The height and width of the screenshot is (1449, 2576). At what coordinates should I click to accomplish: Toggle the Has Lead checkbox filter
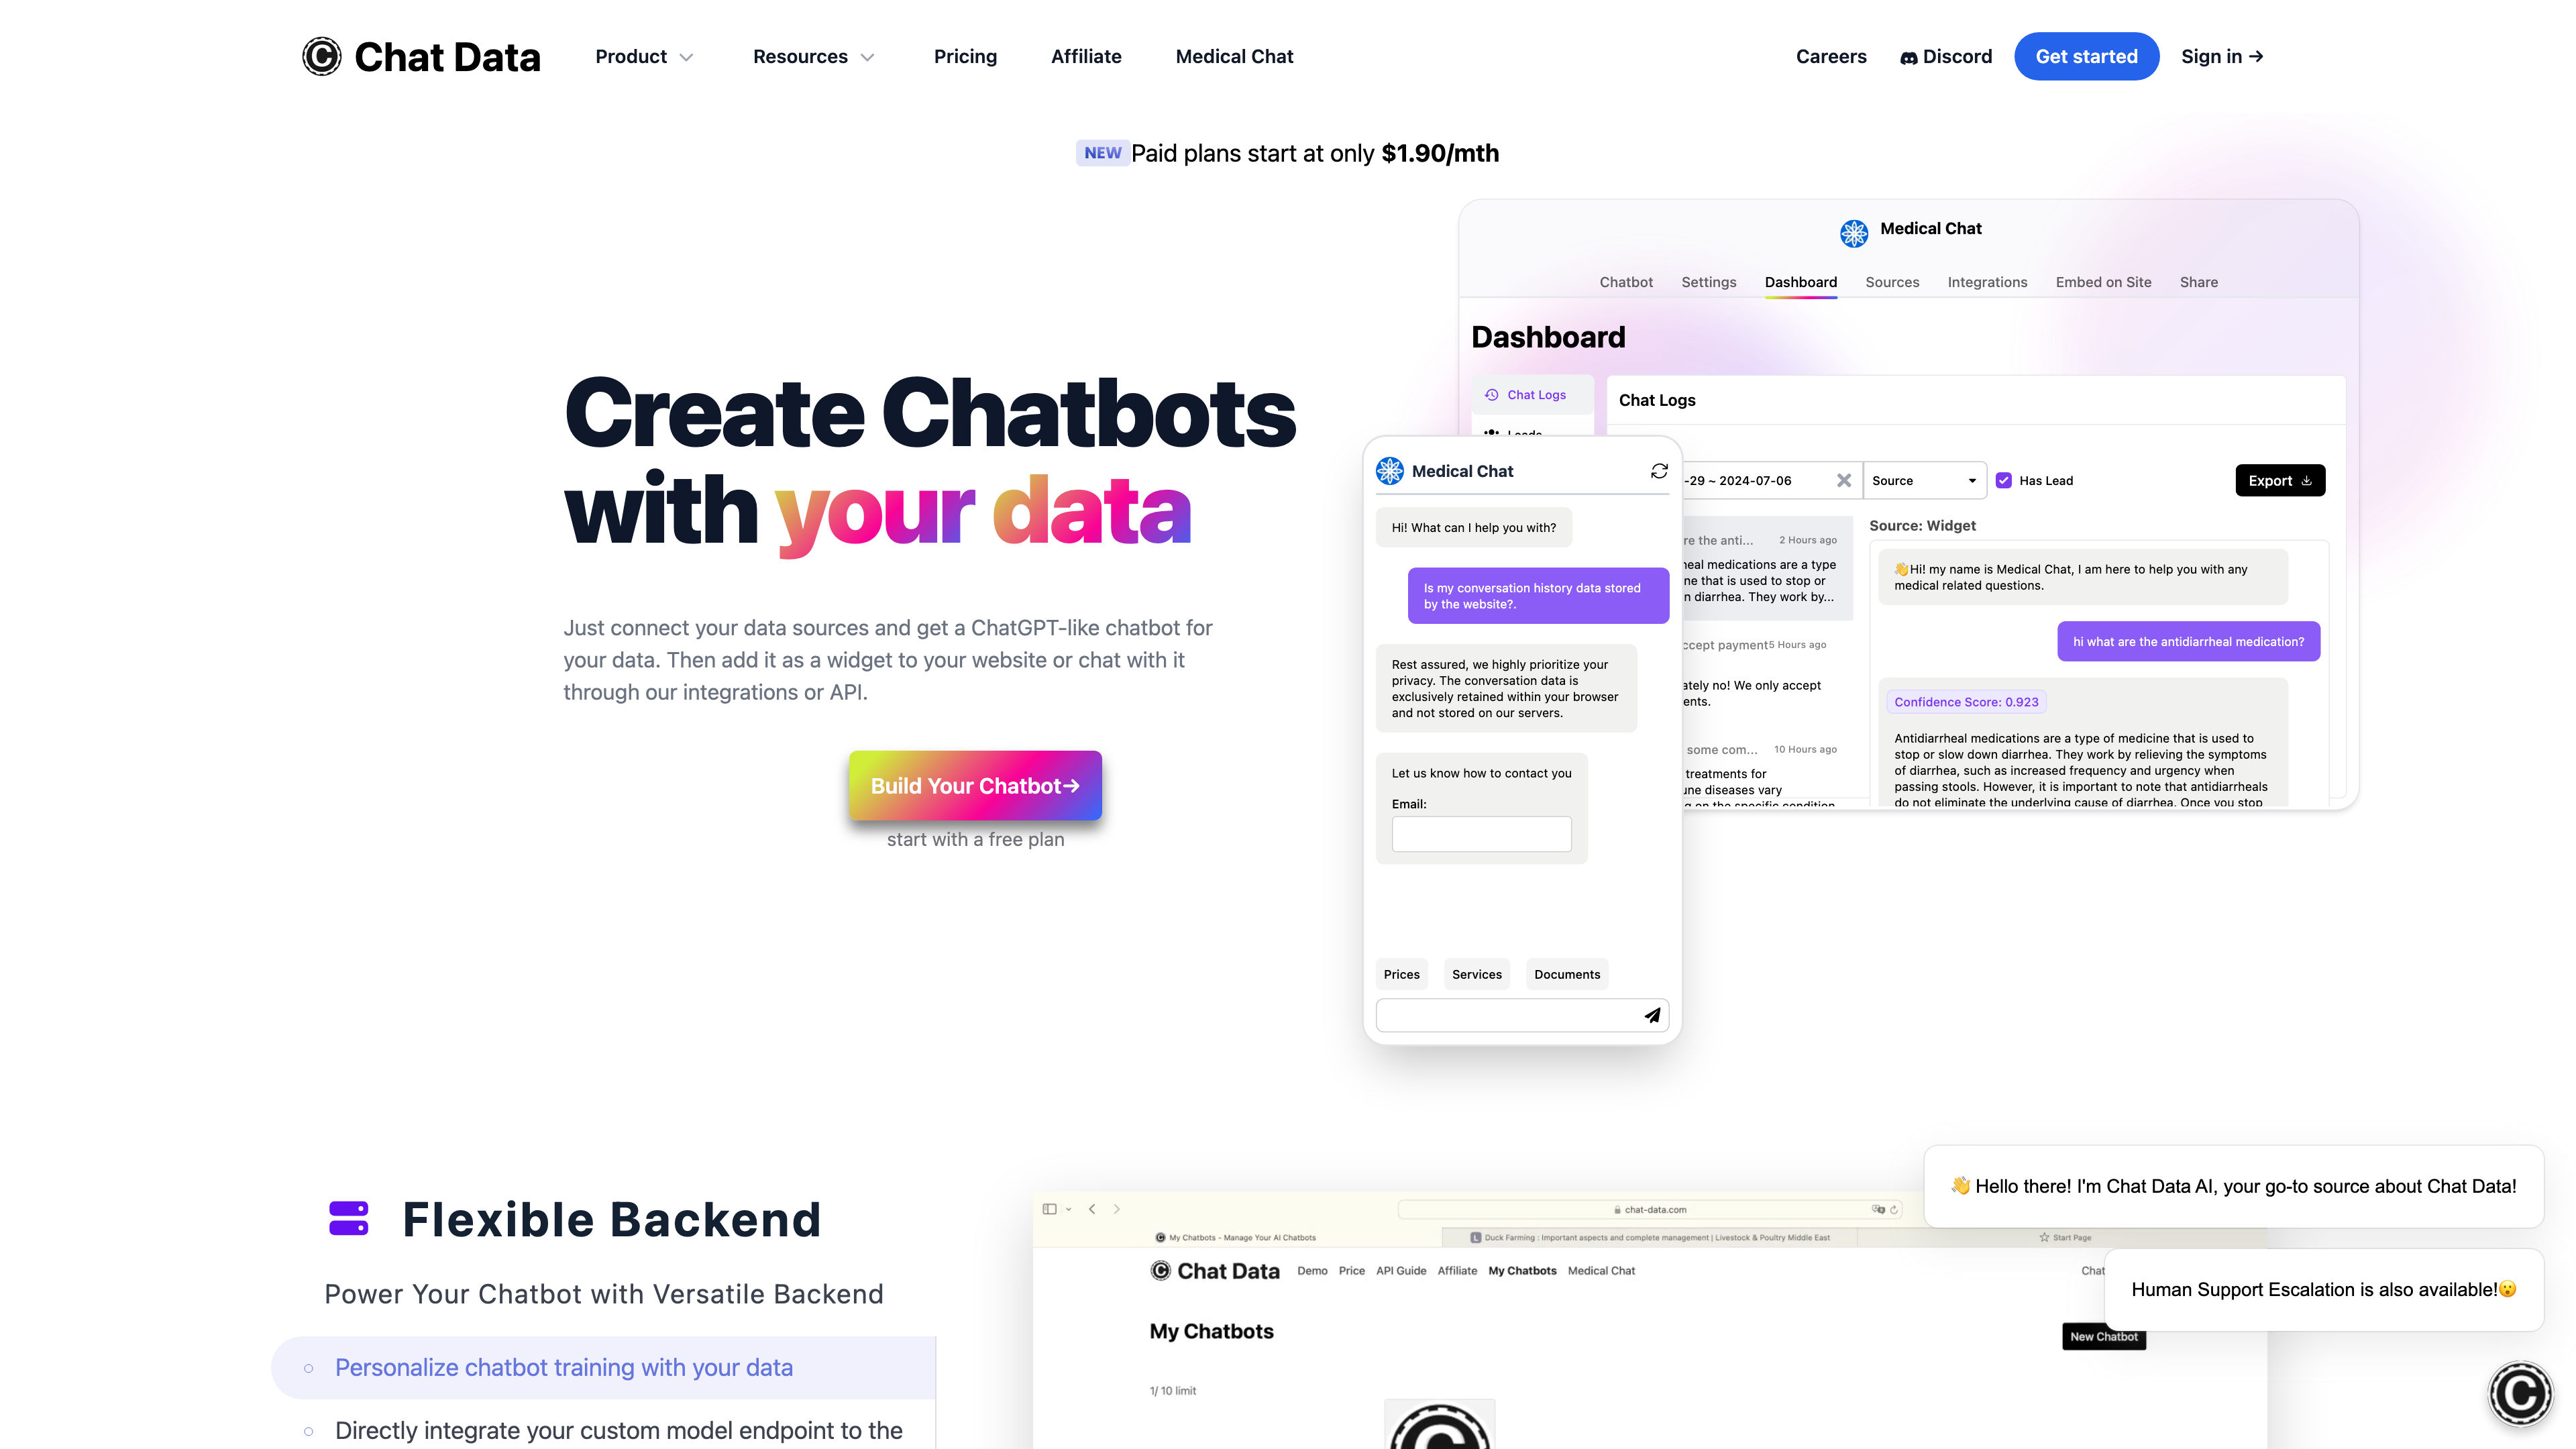[2004, 480]
